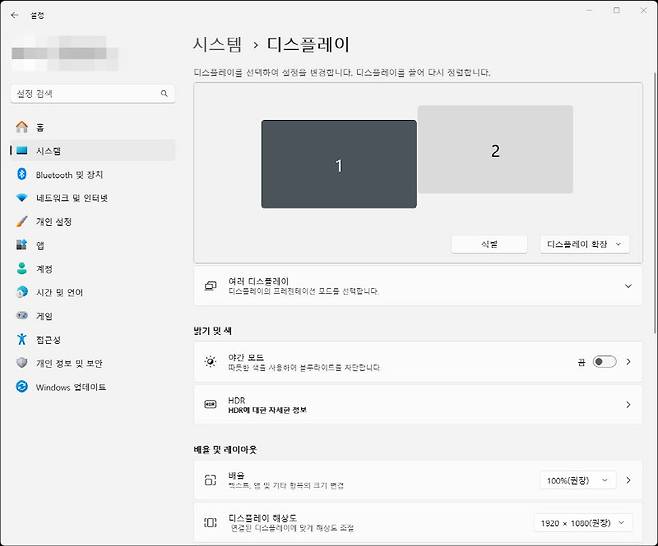Focus the 설정 검색 search field
The width and height of the screenshot is (658, 546).
[x=93, y=94]
